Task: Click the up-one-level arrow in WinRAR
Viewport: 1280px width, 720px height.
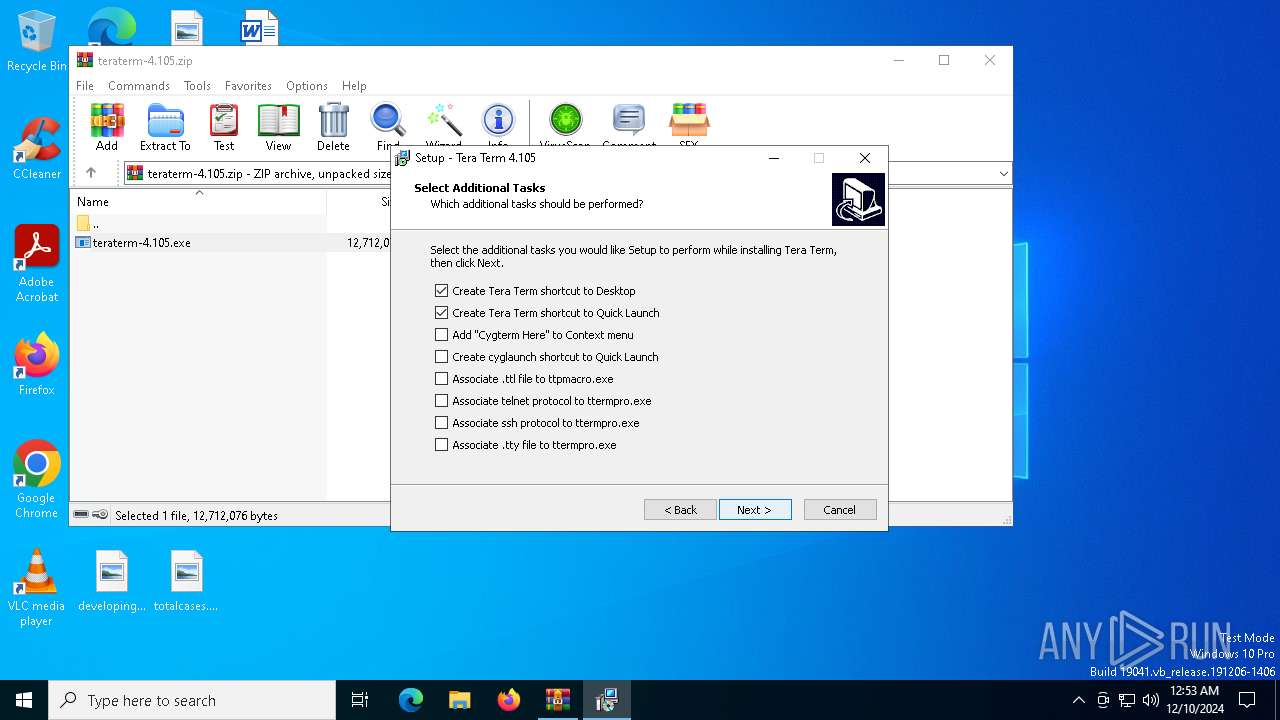Action: 91,173
